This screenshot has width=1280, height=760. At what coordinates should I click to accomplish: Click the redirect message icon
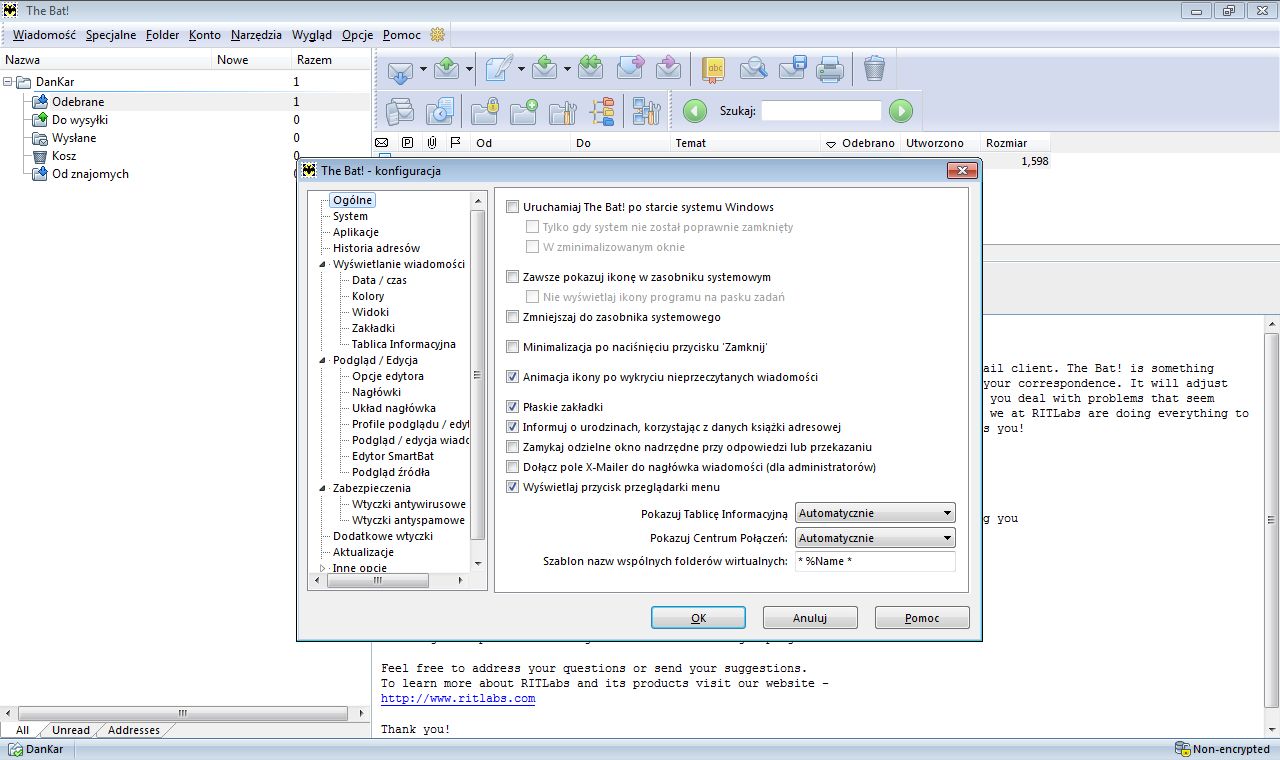[x=668, y=68]
